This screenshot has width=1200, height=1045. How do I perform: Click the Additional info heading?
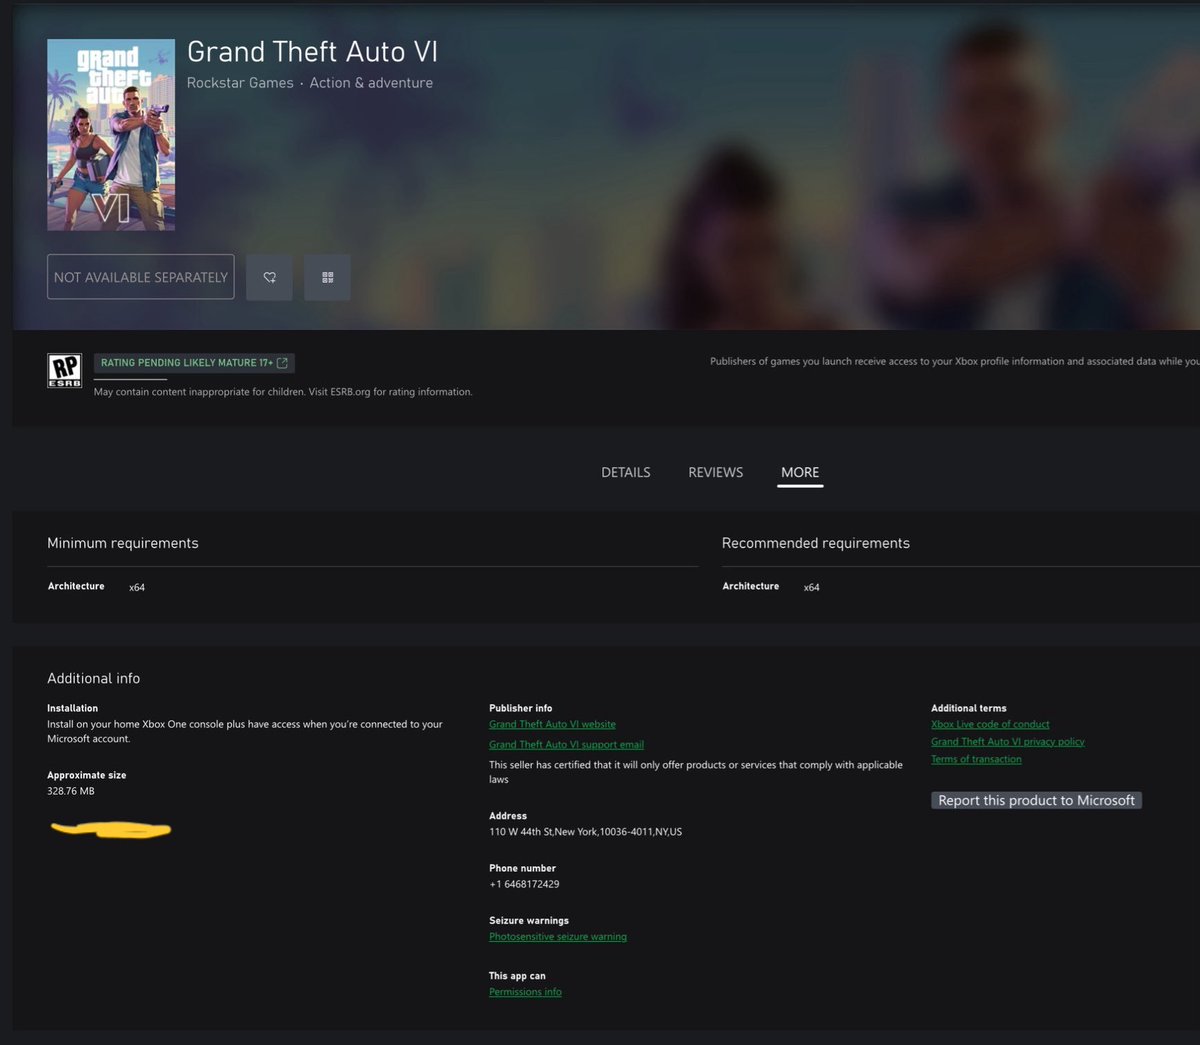94,678
